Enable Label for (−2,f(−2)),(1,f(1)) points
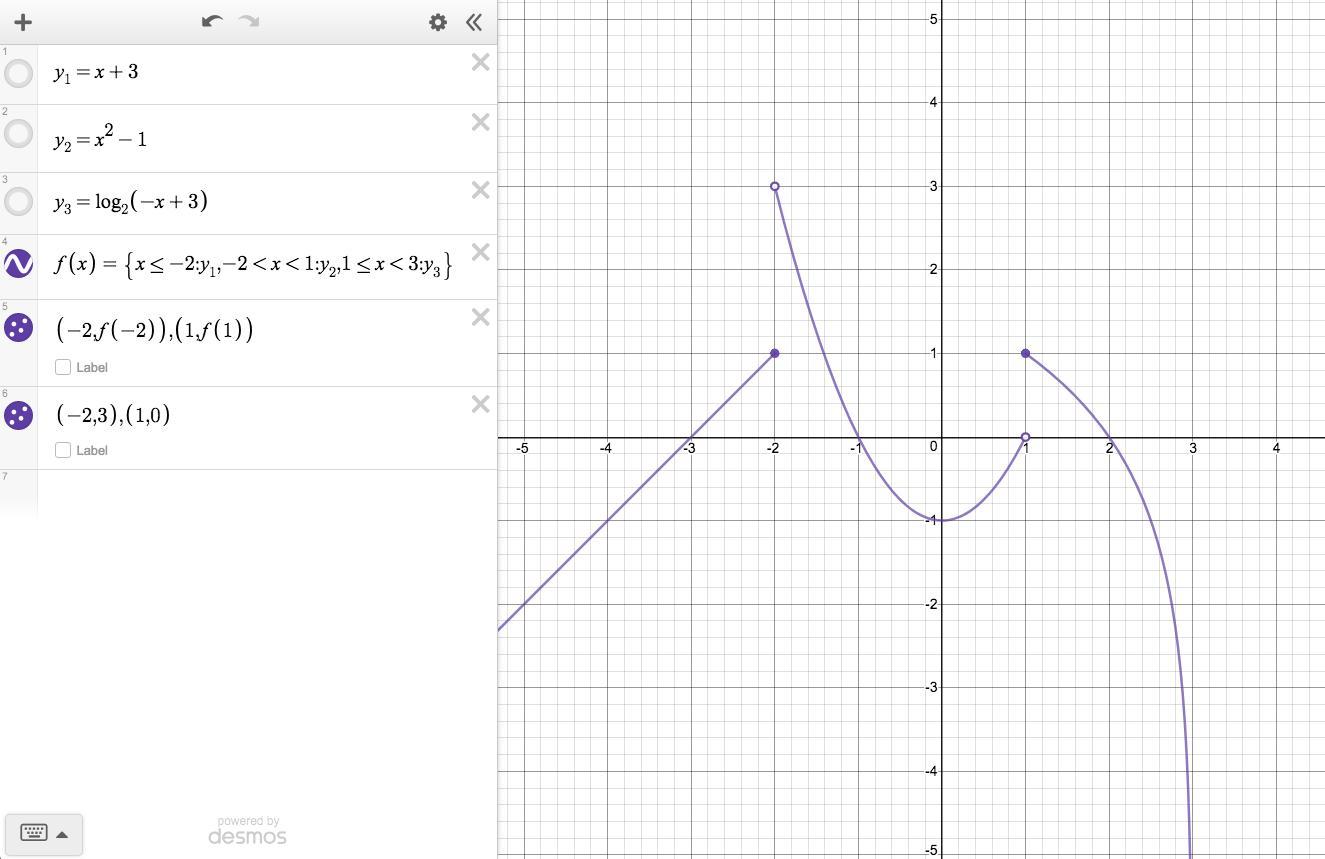1325x859 pixels. (x=63, y=367)
